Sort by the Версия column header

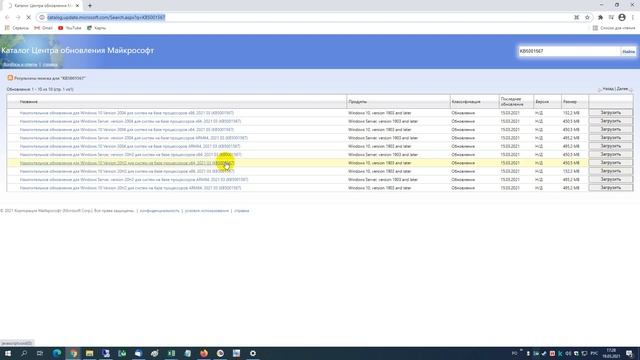(542, 102)
